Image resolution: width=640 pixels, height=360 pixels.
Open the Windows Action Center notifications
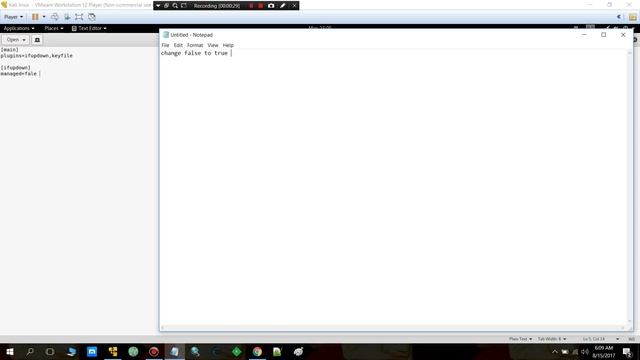point(627,351)
